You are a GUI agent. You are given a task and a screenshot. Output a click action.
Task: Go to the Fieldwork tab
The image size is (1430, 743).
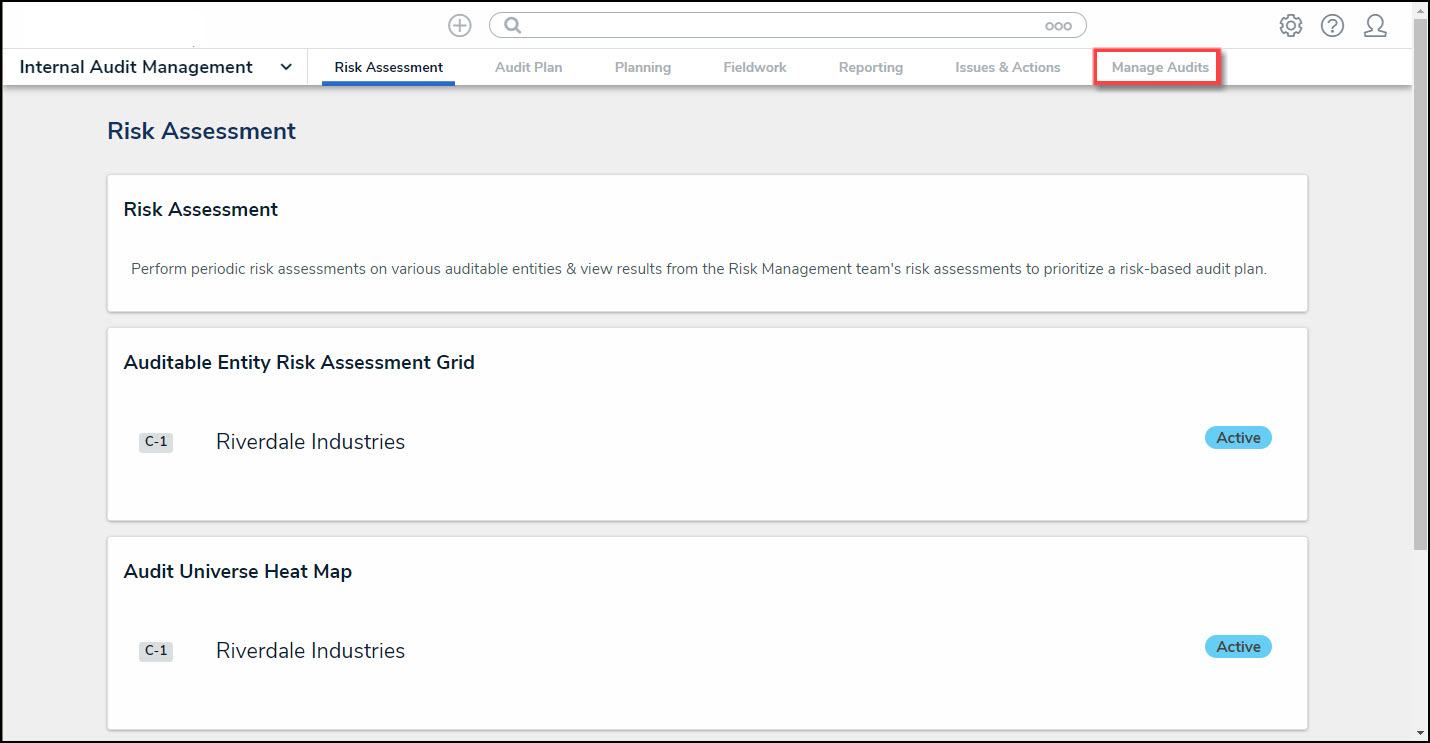[x=754, y=67]
